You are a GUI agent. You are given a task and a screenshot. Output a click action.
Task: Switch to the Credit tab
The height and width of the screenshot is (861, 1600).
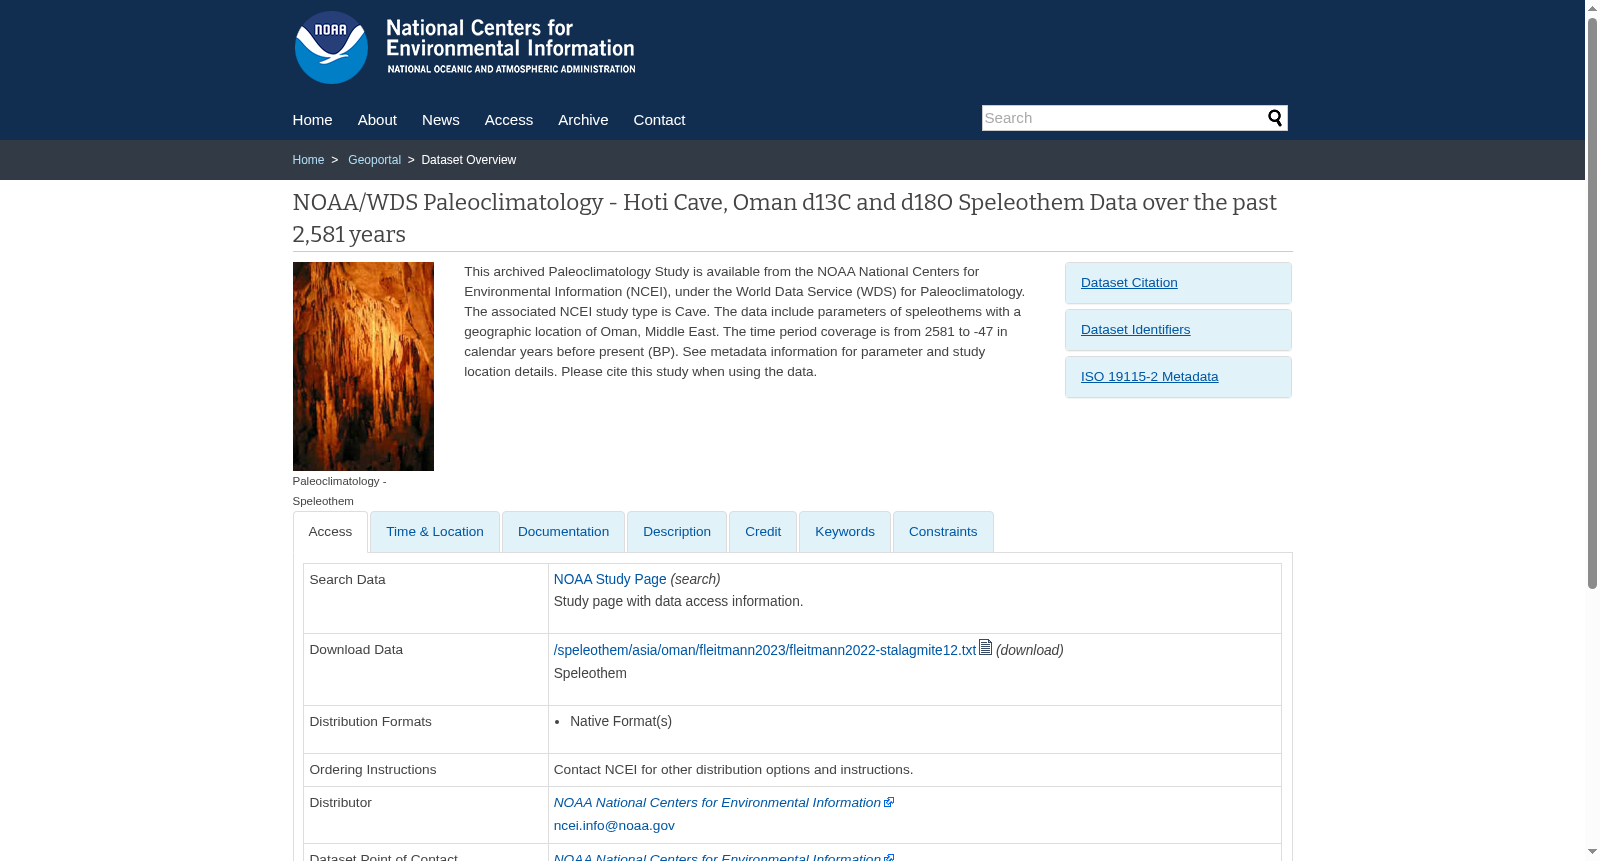(x=763, y=532)
